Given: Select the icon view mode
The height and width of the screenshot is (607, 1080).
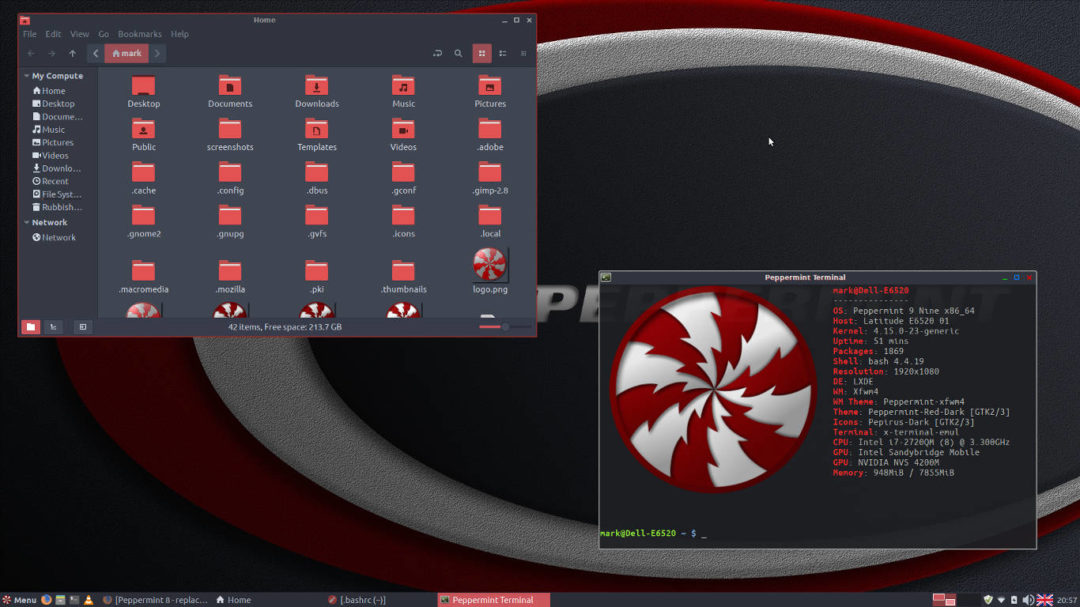Looking at the screenshot, I should [x=481, y=53].
